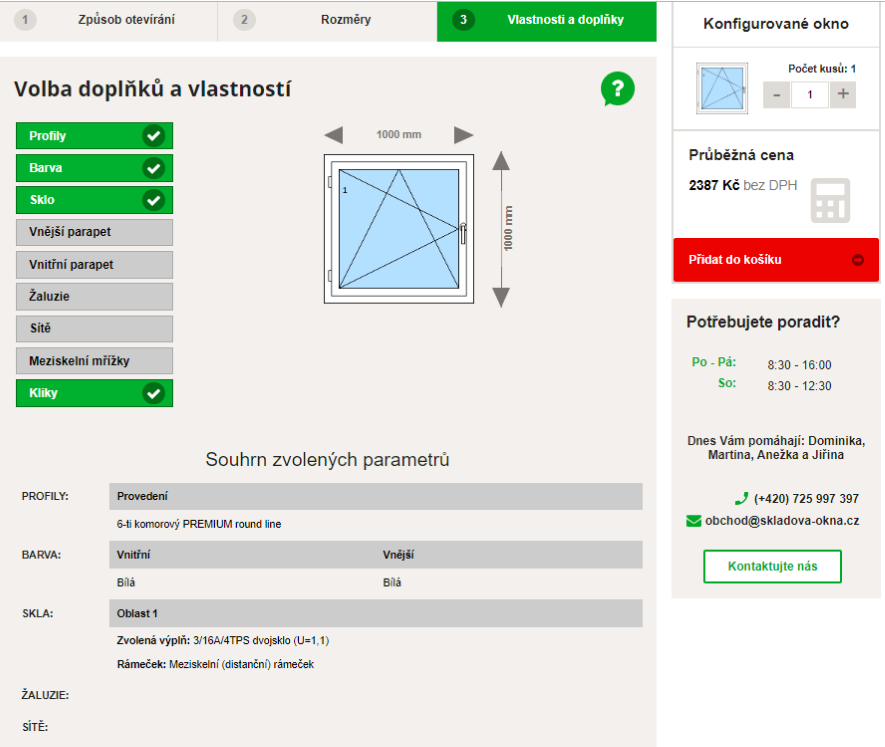This screenshot has height=747, width=885.
Task: Click the green phone icon
Action: [741, 498]
